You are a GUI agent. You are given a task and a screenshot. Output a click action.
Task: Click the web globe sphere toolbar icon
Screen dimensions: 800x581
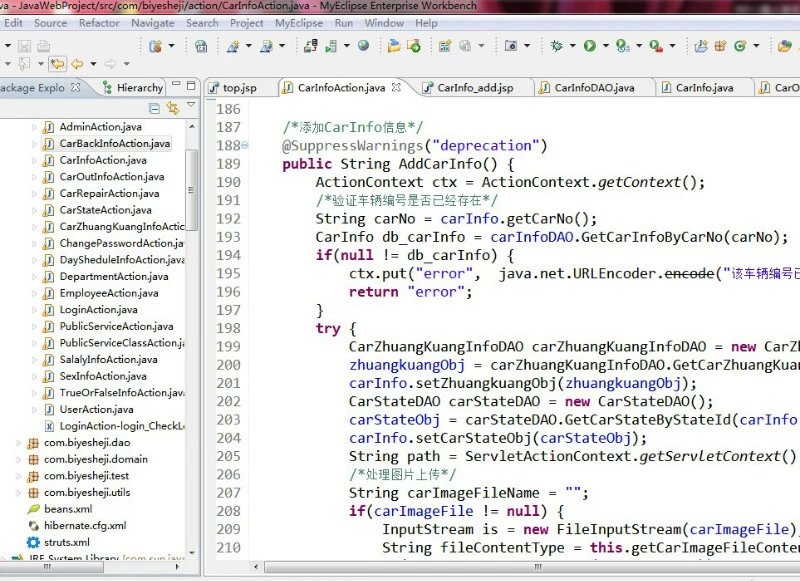(x=363, y=46)
